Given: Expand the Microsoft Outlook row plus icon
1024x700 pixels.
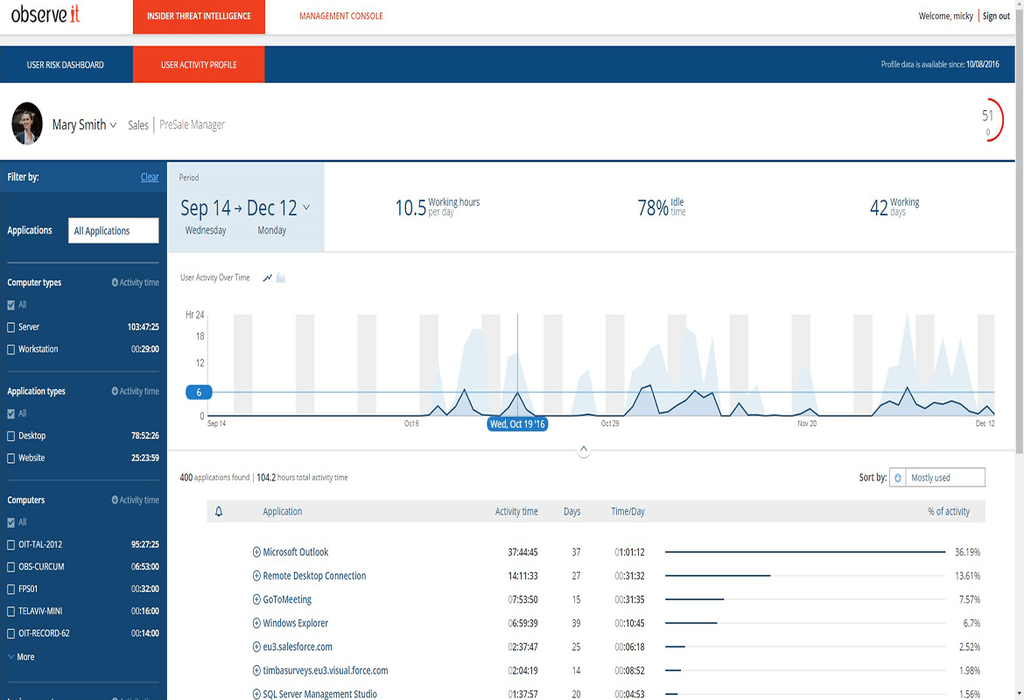Looking at the screenshot, I should pos(256,552).
